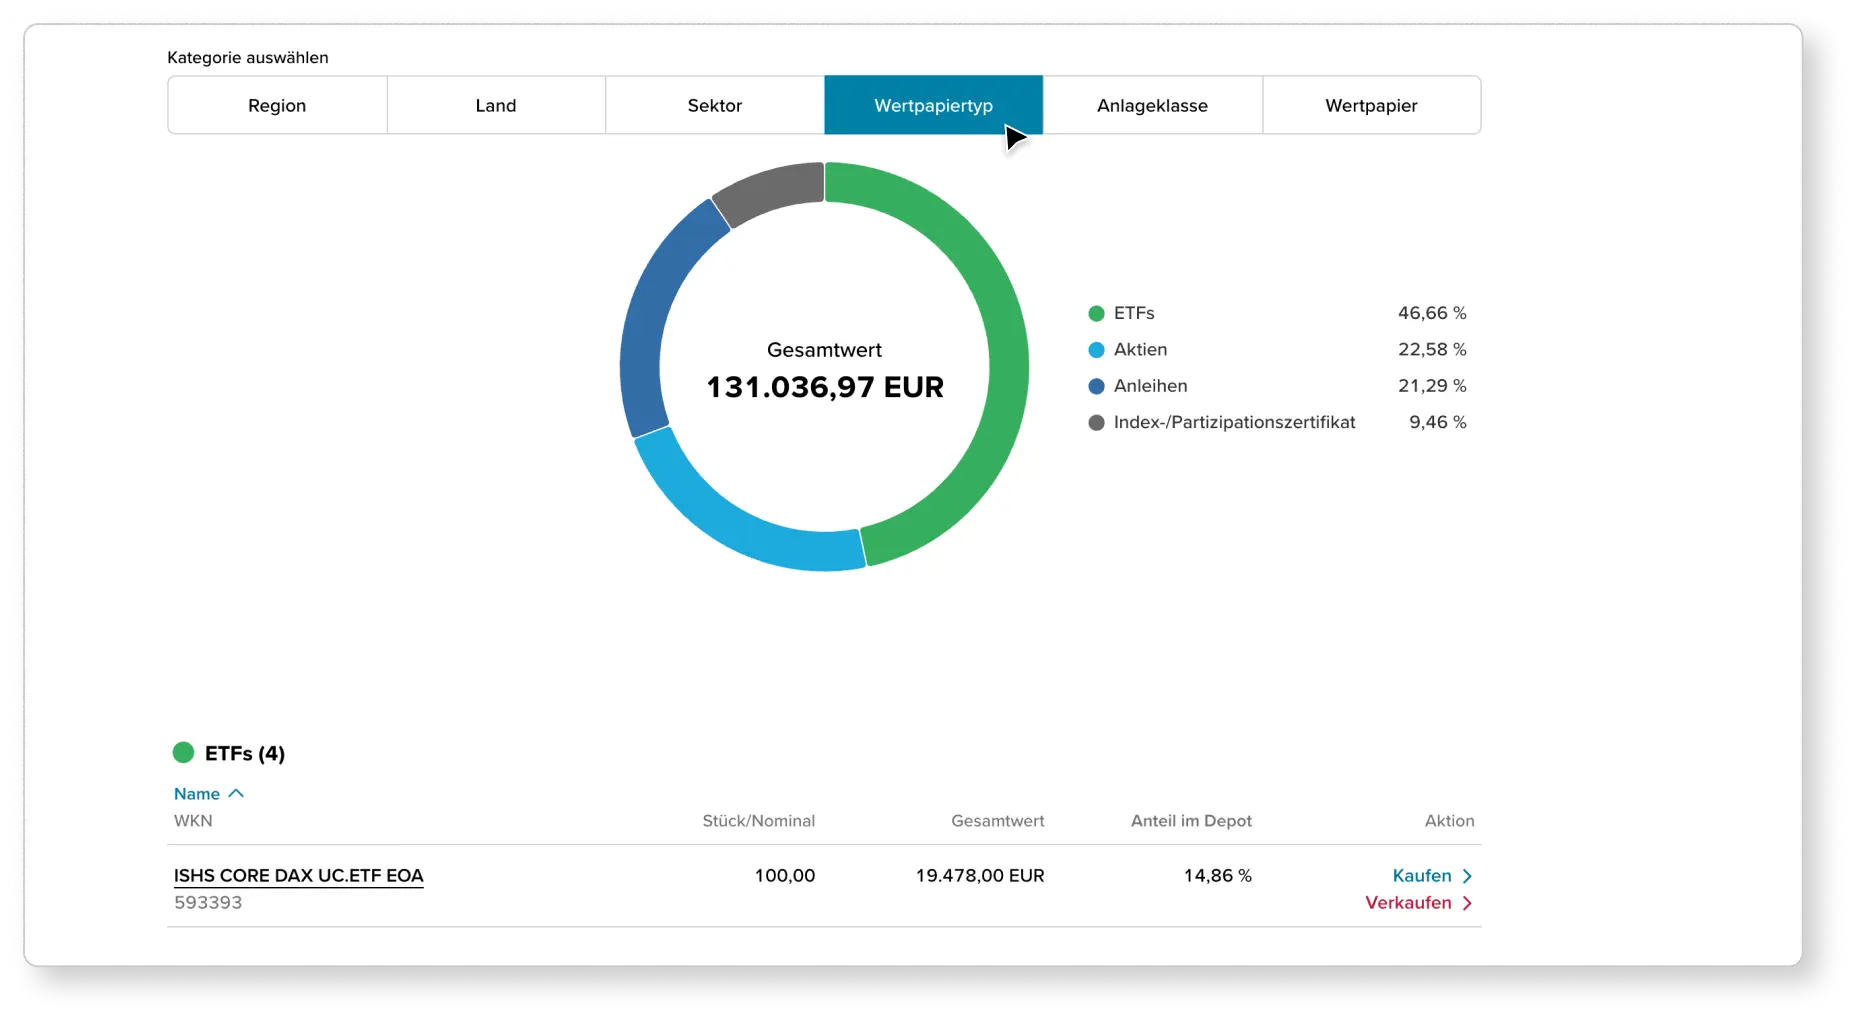Toggle the Aktien legend entry
The width and height of the screenshot is (1850, 1026).
coord(1140,350)
